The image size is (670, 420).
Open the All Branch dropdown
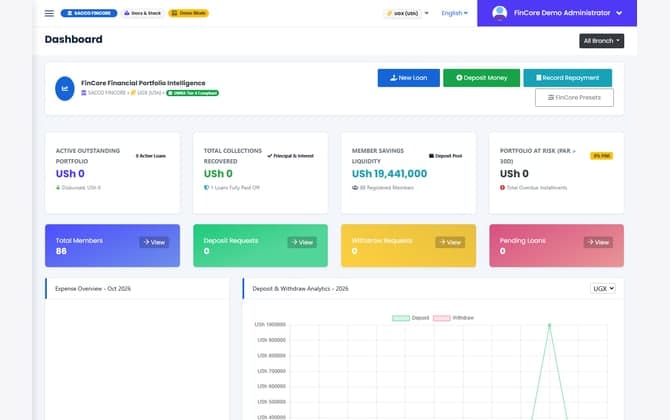[601, 41]
